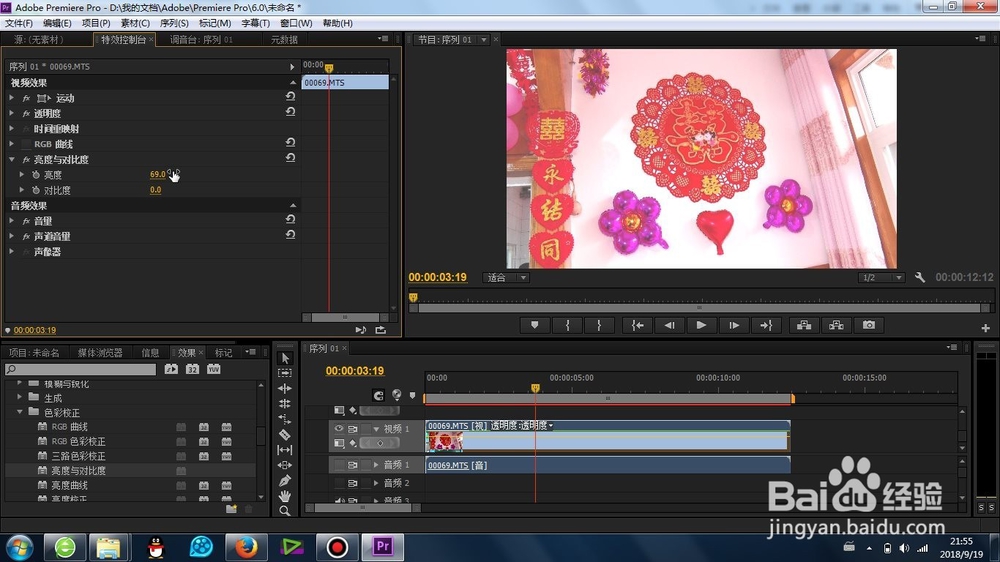This screenshot has height=562, width=1000.
Task: Select the Rate Stretch tool
Action: pos(285,419)
